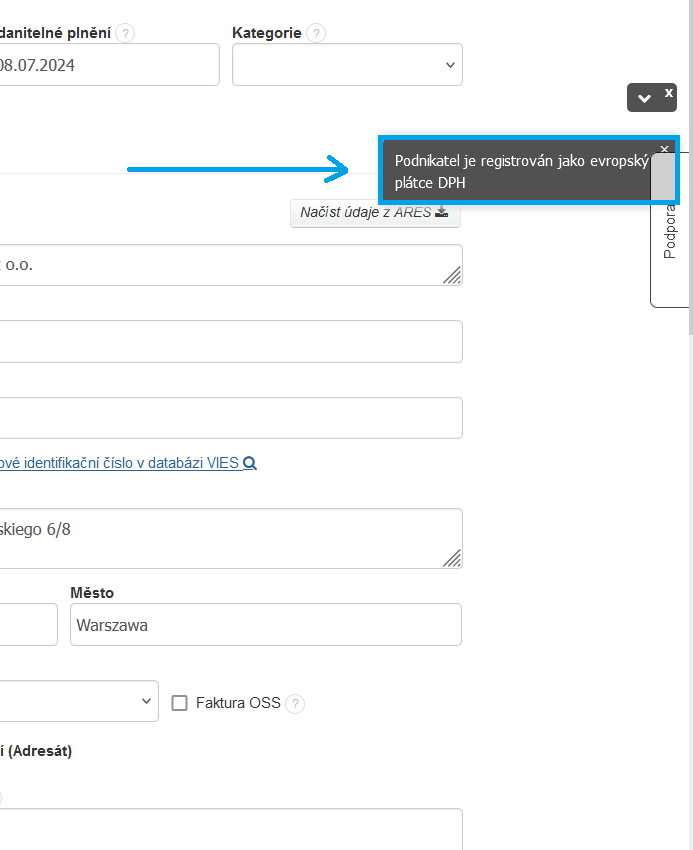Viewport: 693px width, 850px height.
Task: Collapse dark panel with chevron-down icon
Action: [644, 98]
